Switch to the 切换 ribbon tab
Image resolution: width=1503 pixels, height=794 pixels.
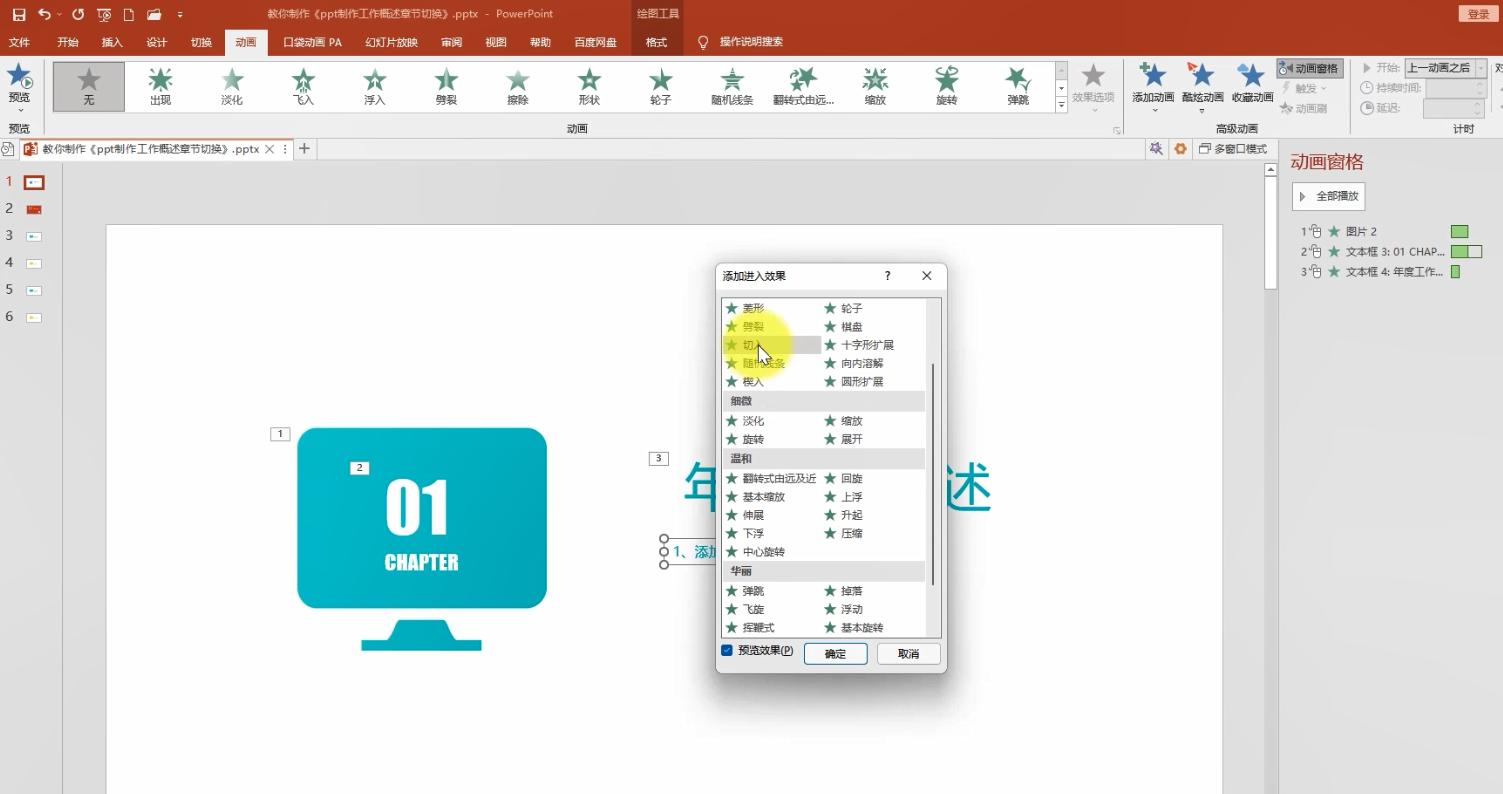(201, 42)
